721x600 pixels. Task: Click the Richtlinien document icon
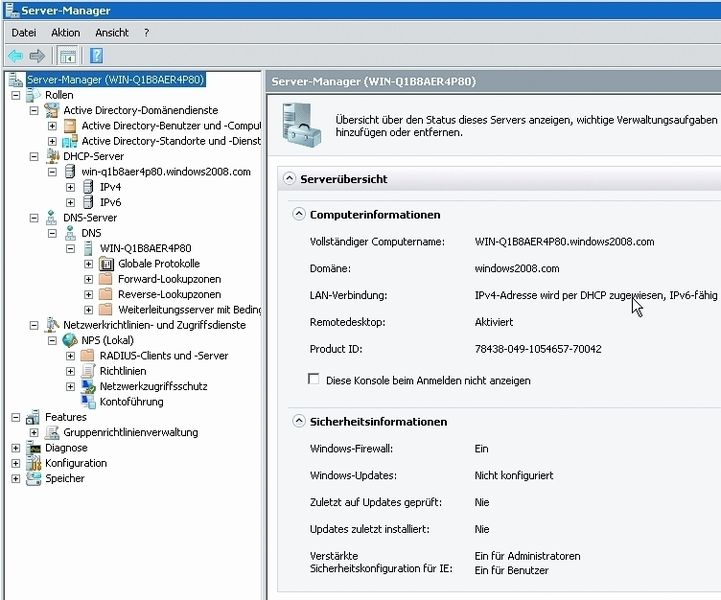(x=88, y=371)
